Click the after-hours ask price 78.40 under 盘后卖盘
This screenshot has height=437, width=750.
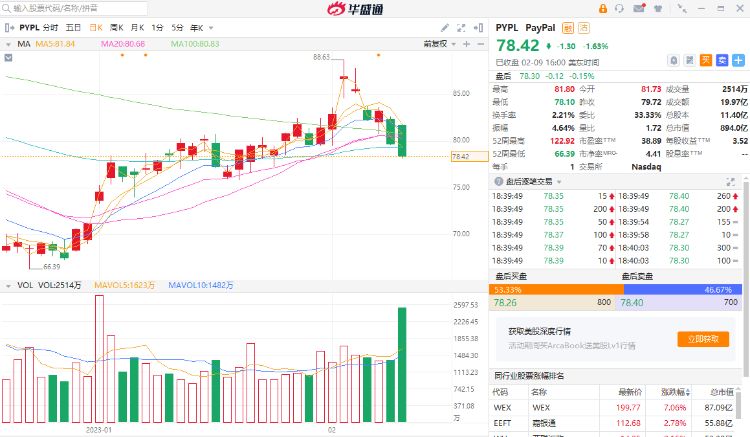tap(632, 303)
